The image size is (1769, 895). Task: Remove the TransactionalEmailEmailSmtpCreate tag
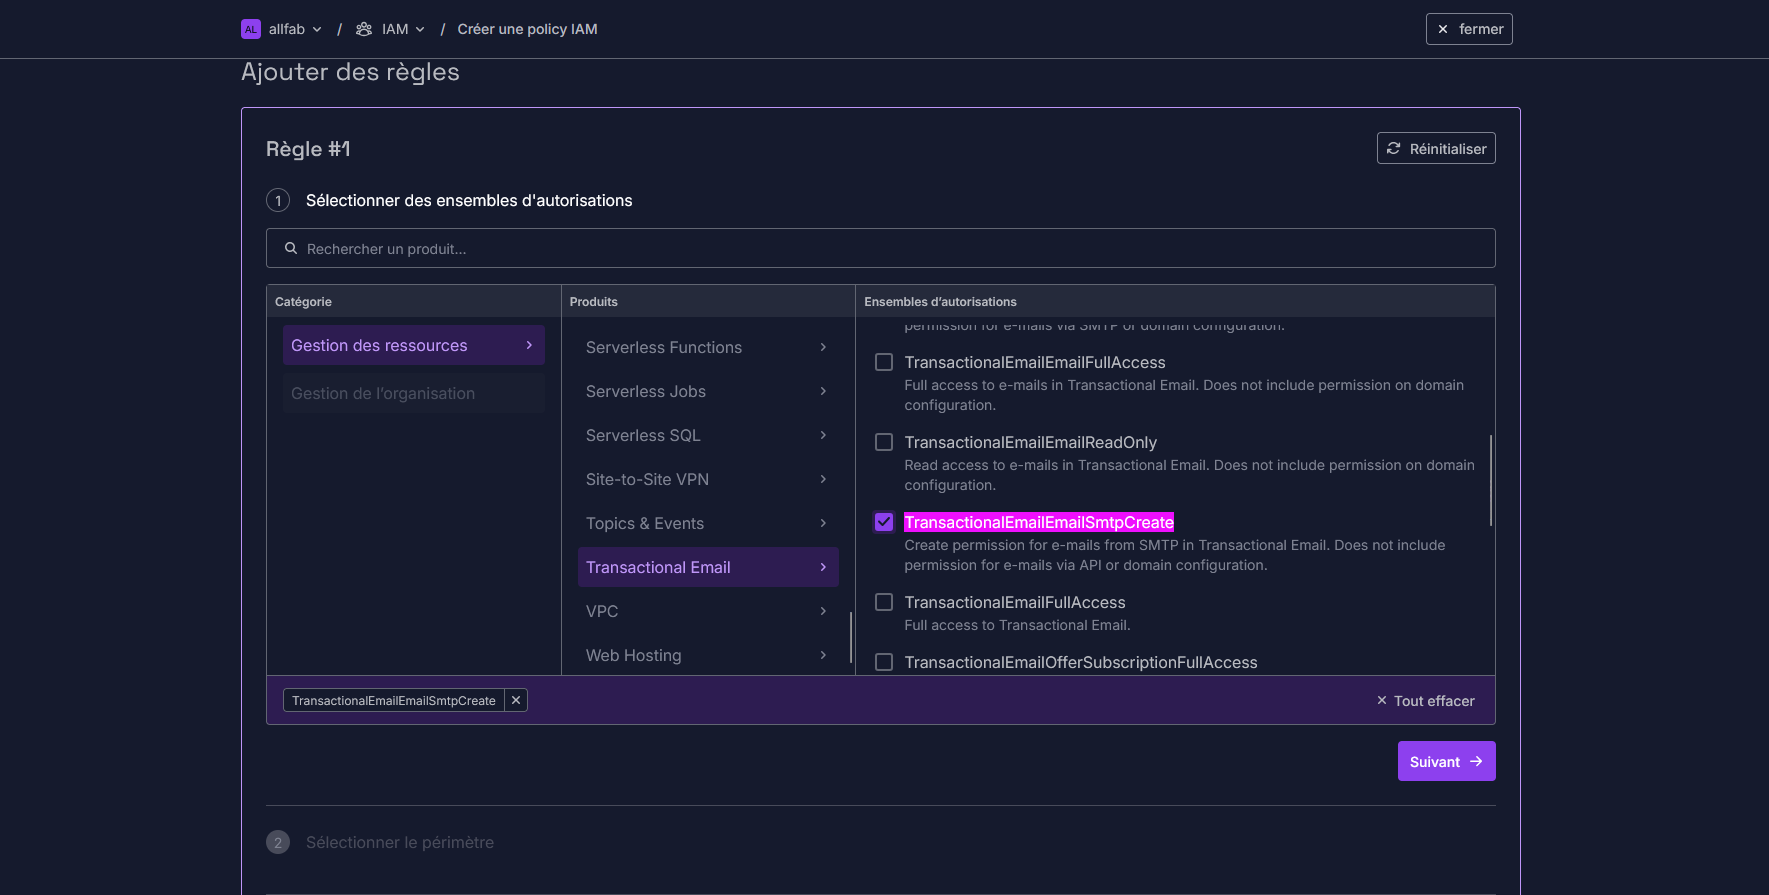[x=516, y=700]
